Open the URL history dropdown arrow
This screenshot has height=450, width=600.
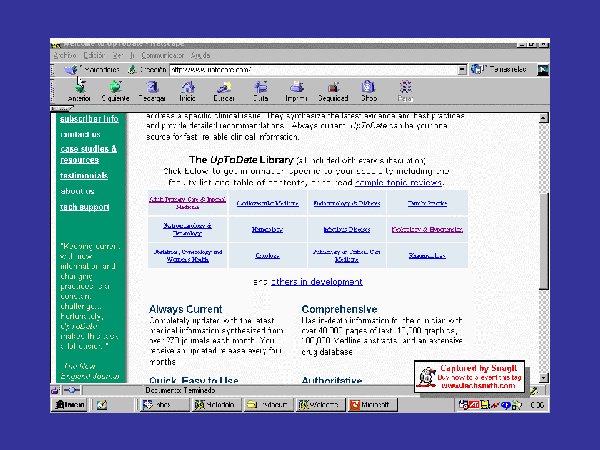[462, 70]
